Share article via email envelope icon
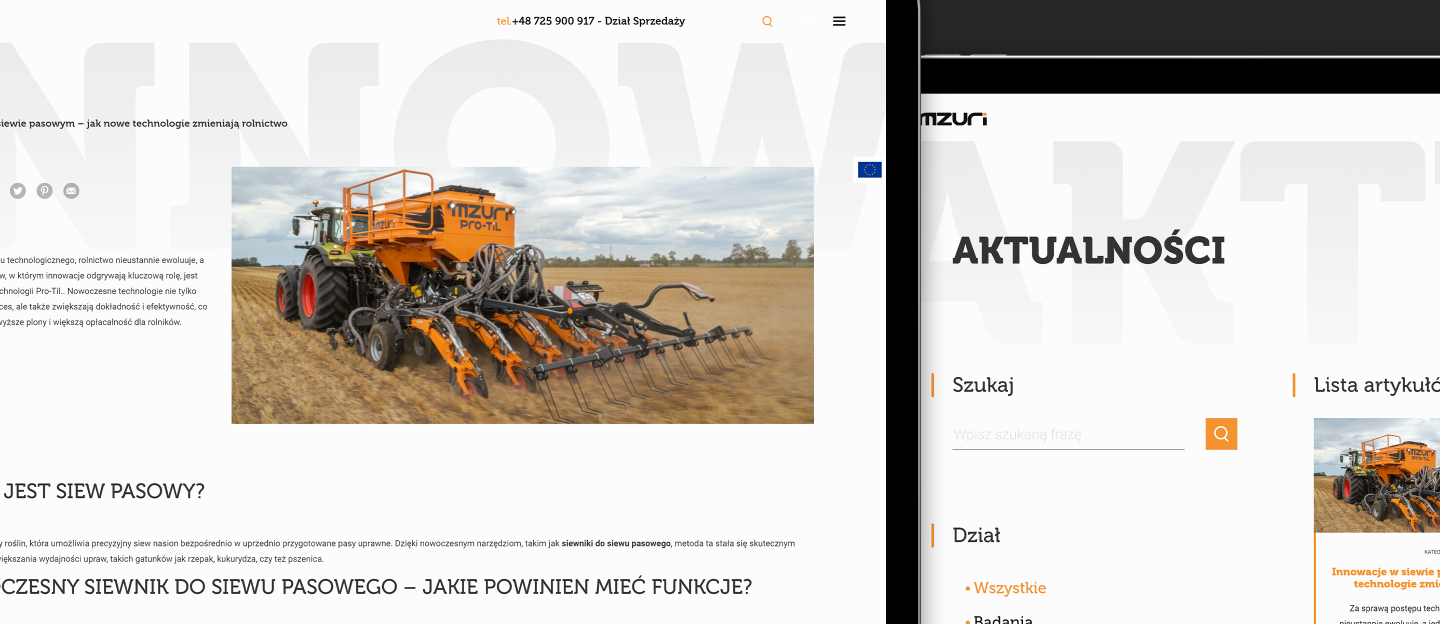 pos(71,191)
